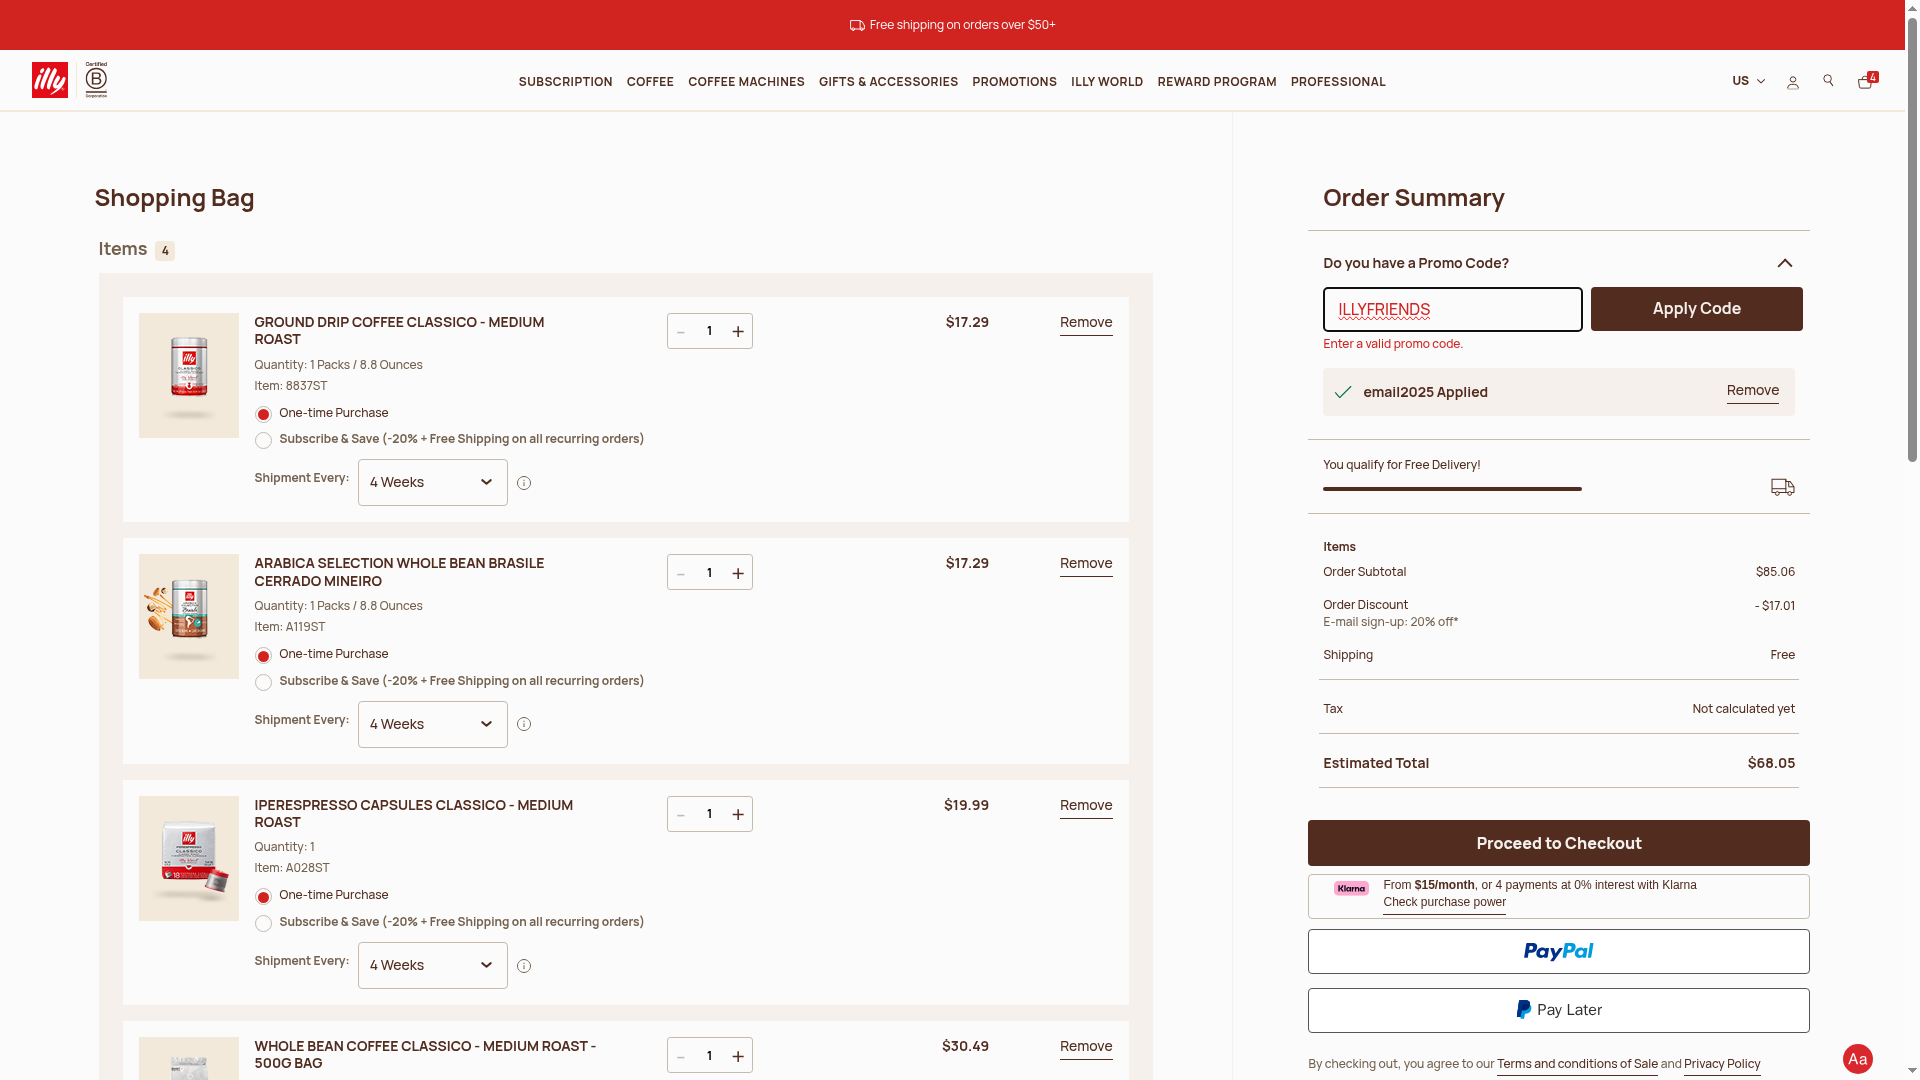Select Subscribe & Save for Ground Drip Coffee
The width and height of the screenshot is (1920, 1080).
263,441
